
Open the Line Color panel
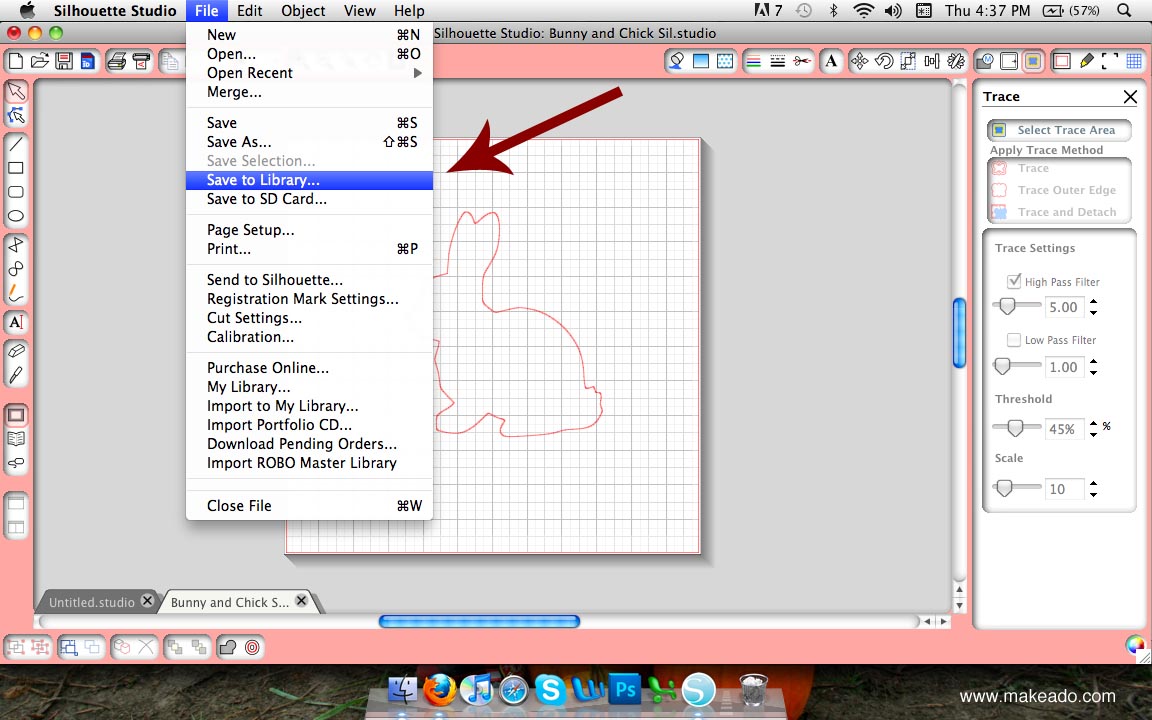(x=754, y=61)
